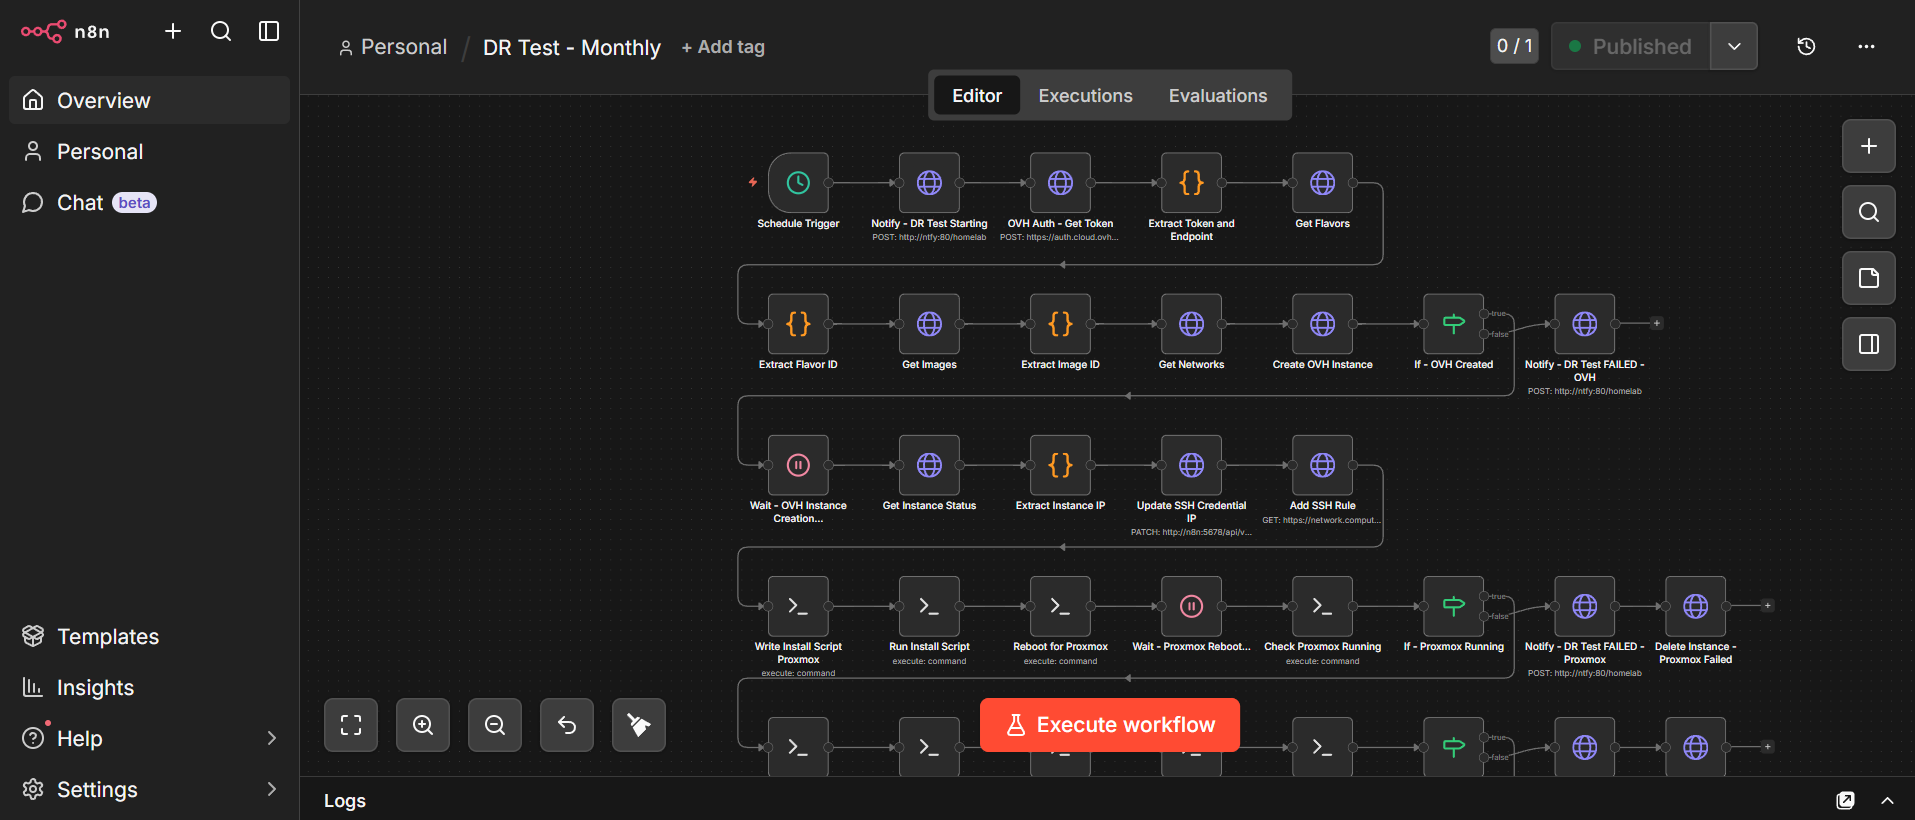Expand the Settings submenu

tap(271, 789)
